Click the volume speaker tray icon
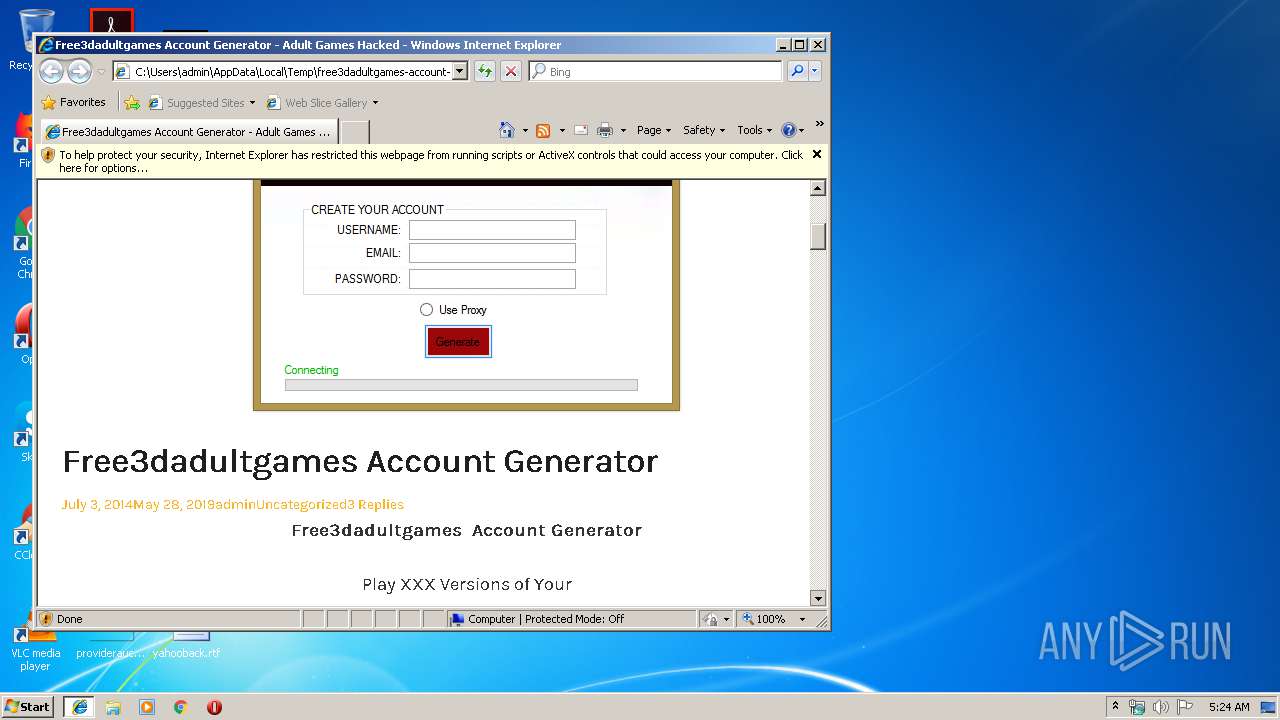 tap(1160, 707)
